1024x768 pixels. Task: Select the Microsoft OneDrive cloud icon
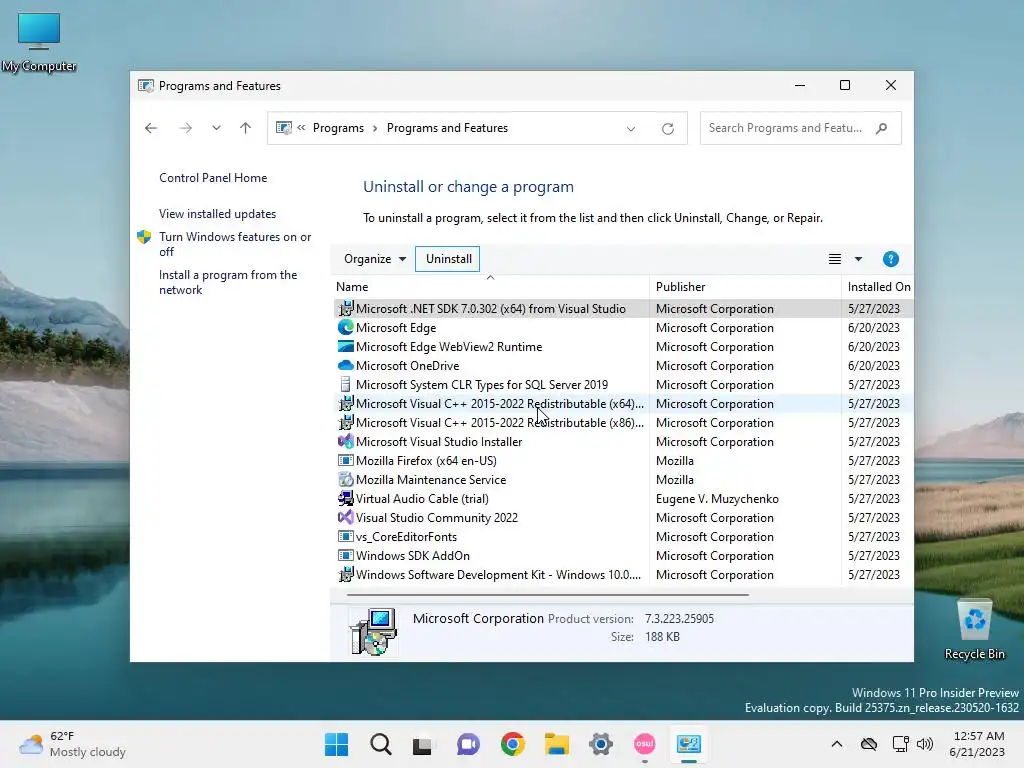345,366
